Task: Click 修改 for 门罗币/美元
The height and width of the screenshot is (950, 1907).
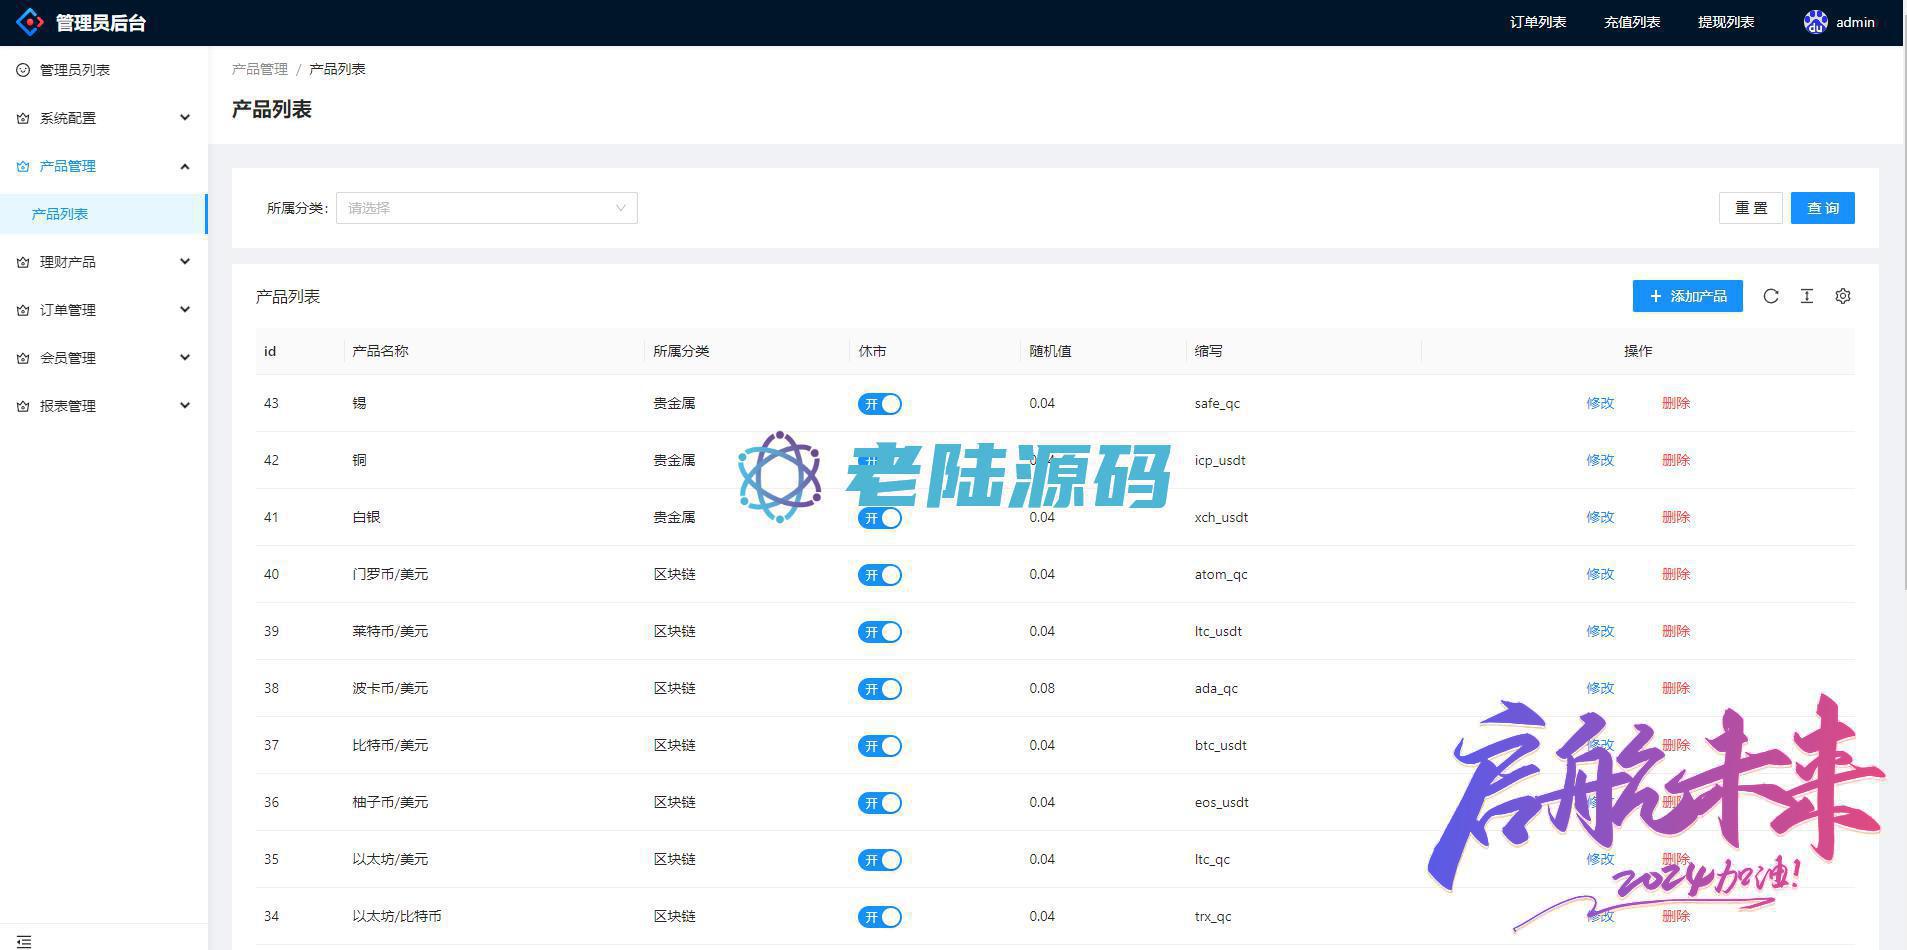Action: tap(1600, 574)
